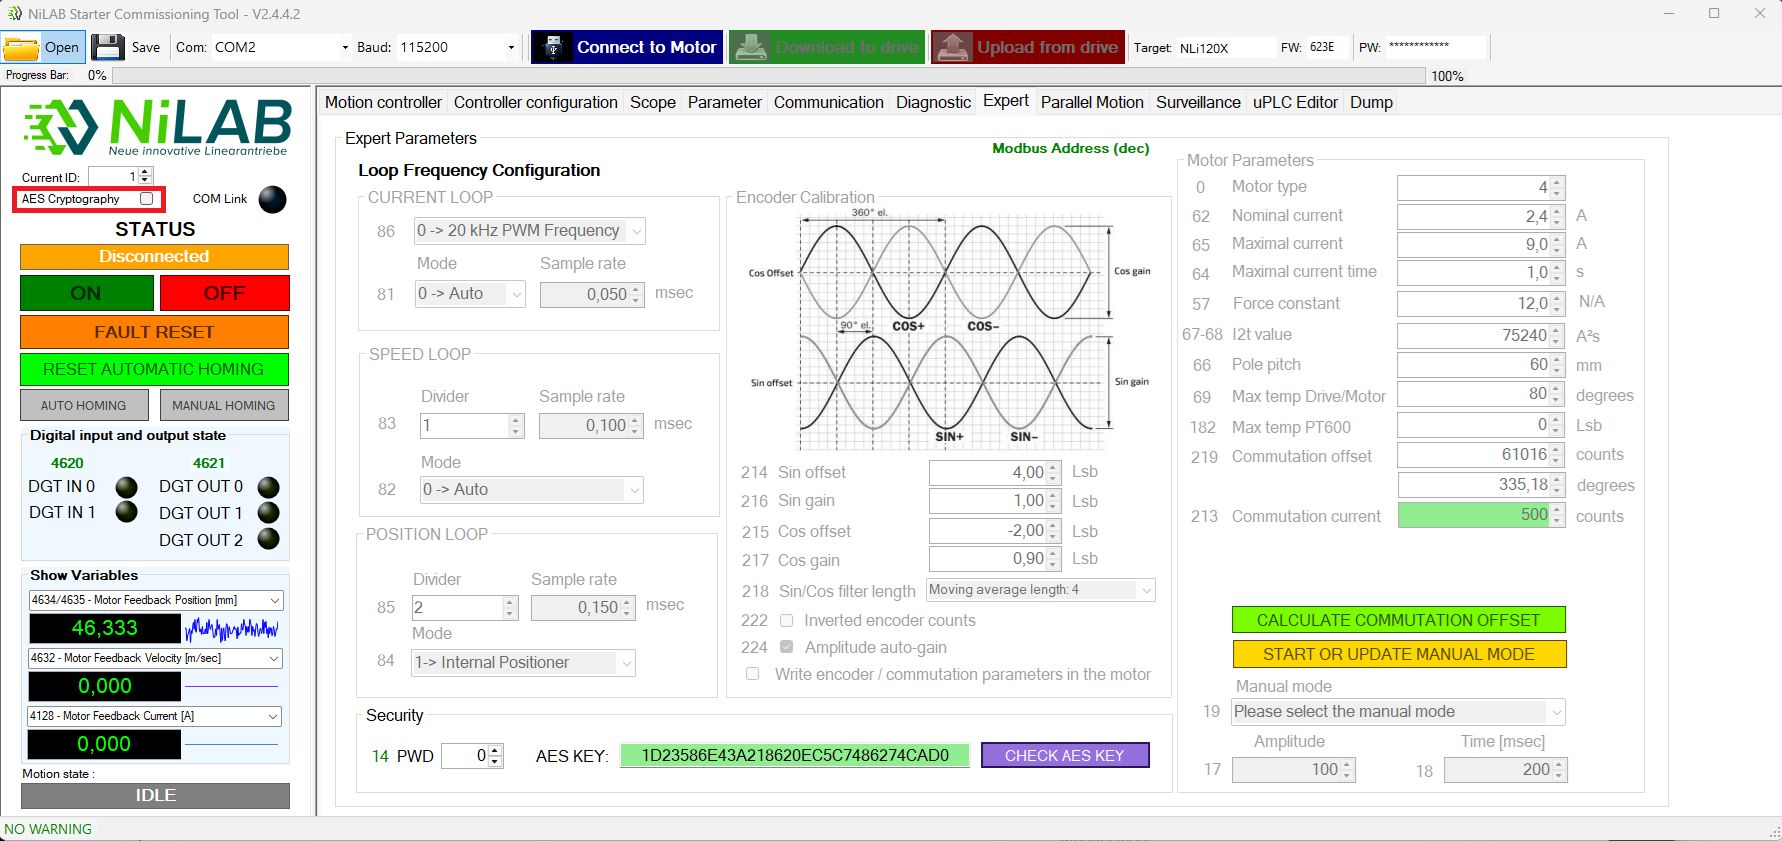Click the progress bar
This screenshot has width=1782, height=841.
coord(769,76)
